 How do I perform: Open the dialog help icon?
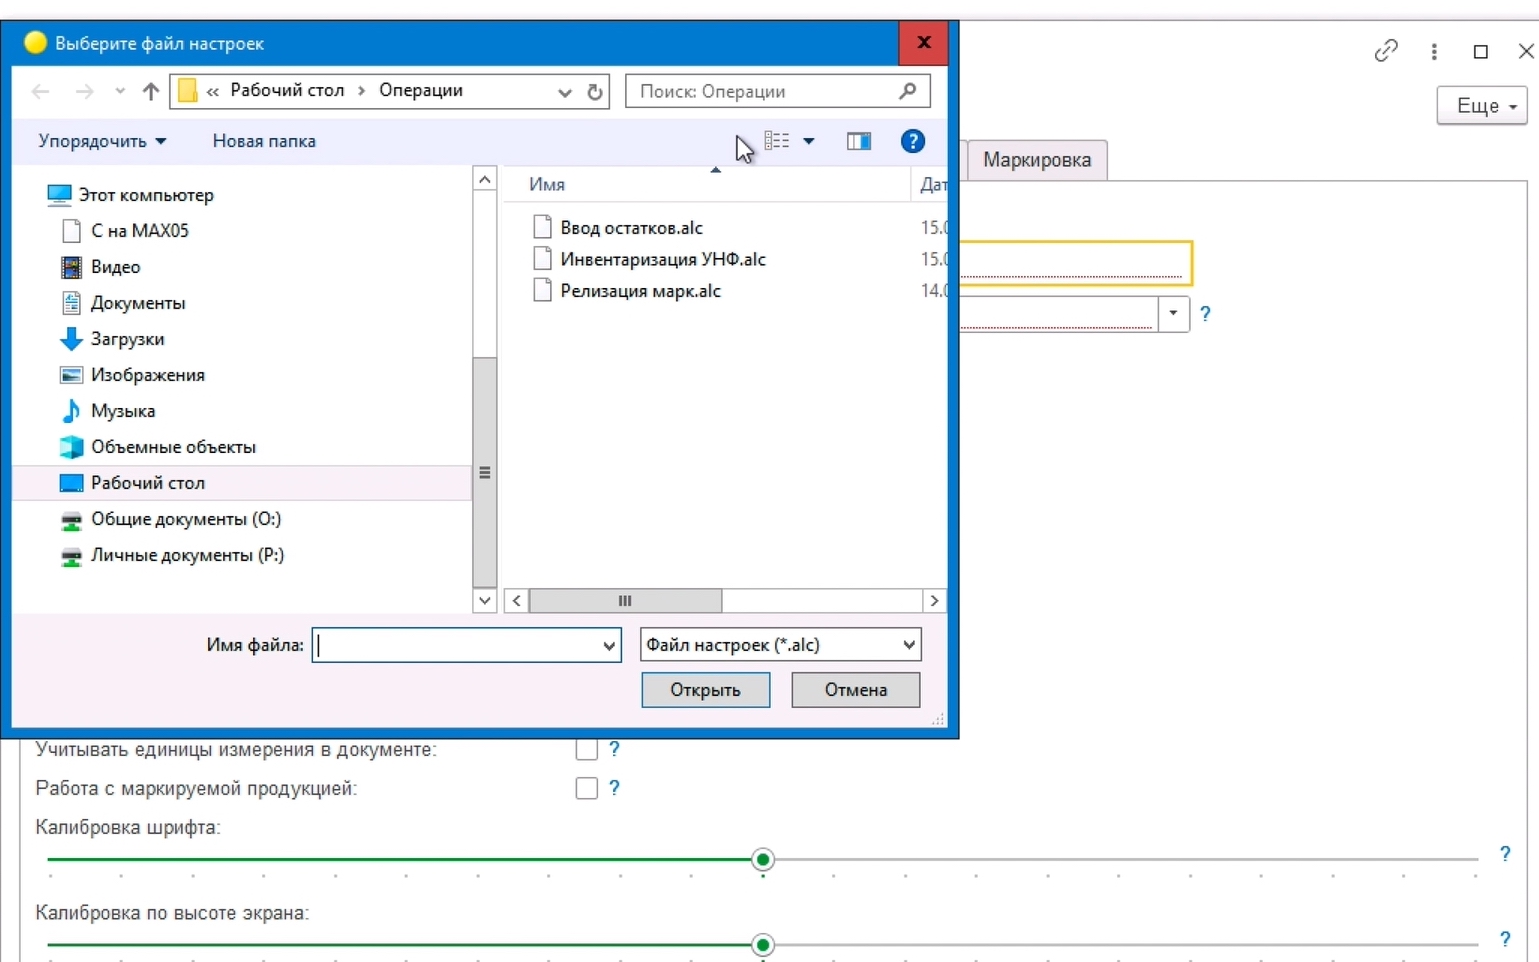(912, 141)
